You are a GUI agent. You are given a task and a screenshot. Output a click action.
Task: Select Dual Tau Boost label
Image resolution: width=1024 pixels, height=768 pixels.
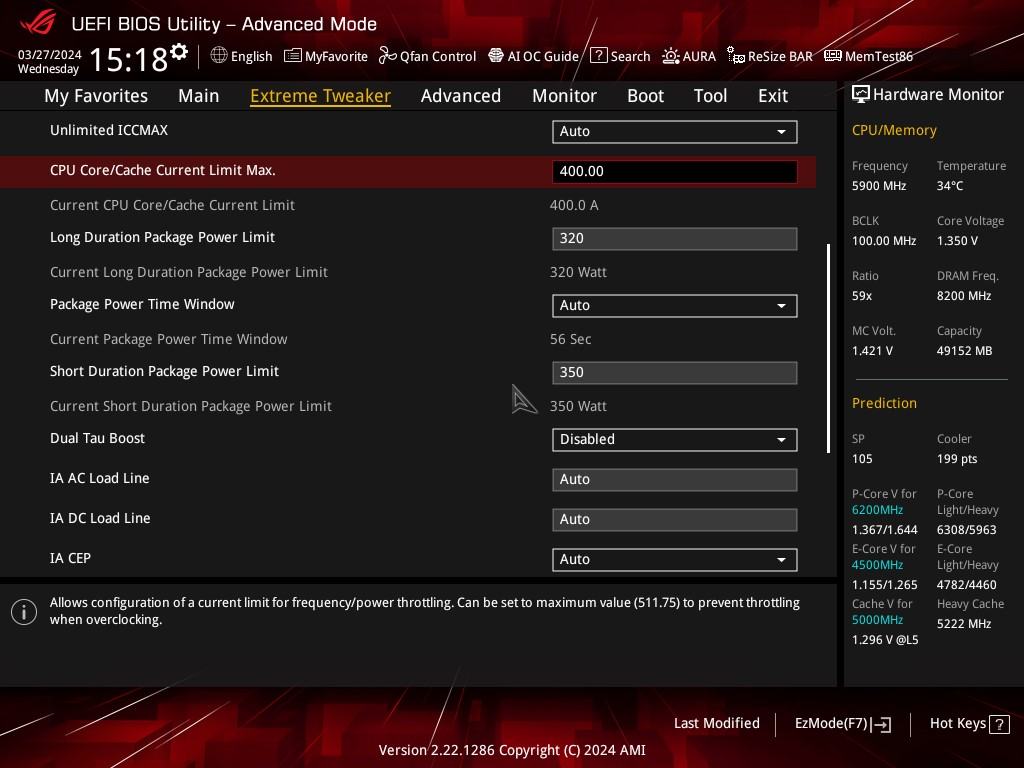(97, 438)
